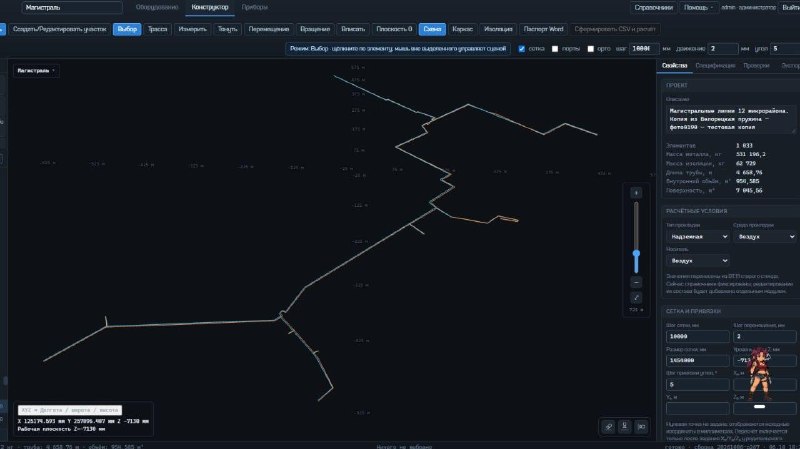Click the camera-like icon in the viewport corner
Image resolution: width=800 pixels, height=449 pixels.
coord(641,427)
